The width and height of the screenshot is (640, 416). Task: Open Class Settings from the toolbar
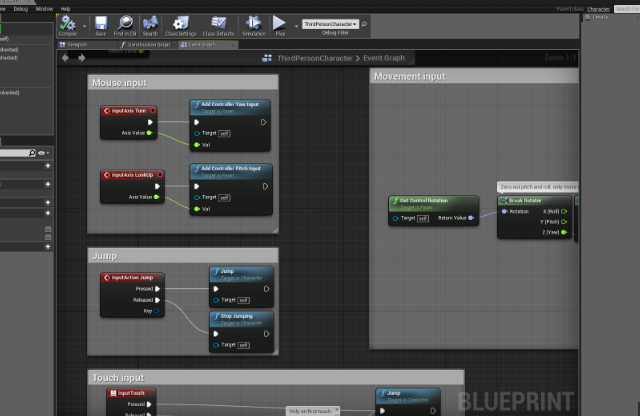(x=180, y=26)
